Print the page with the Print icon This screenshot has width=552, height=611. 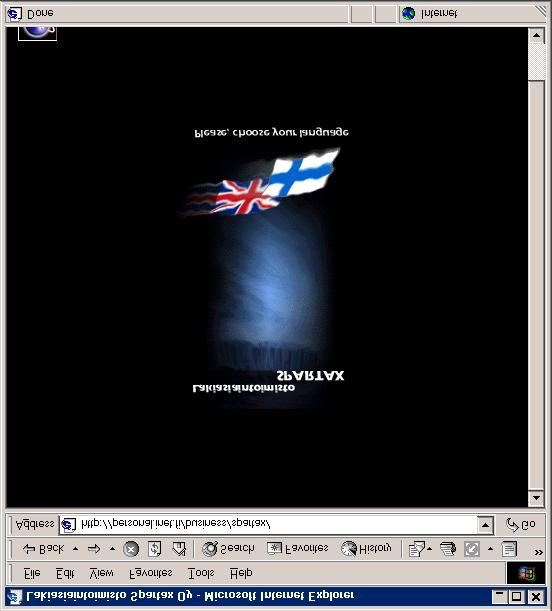click(x=448, y=549)
